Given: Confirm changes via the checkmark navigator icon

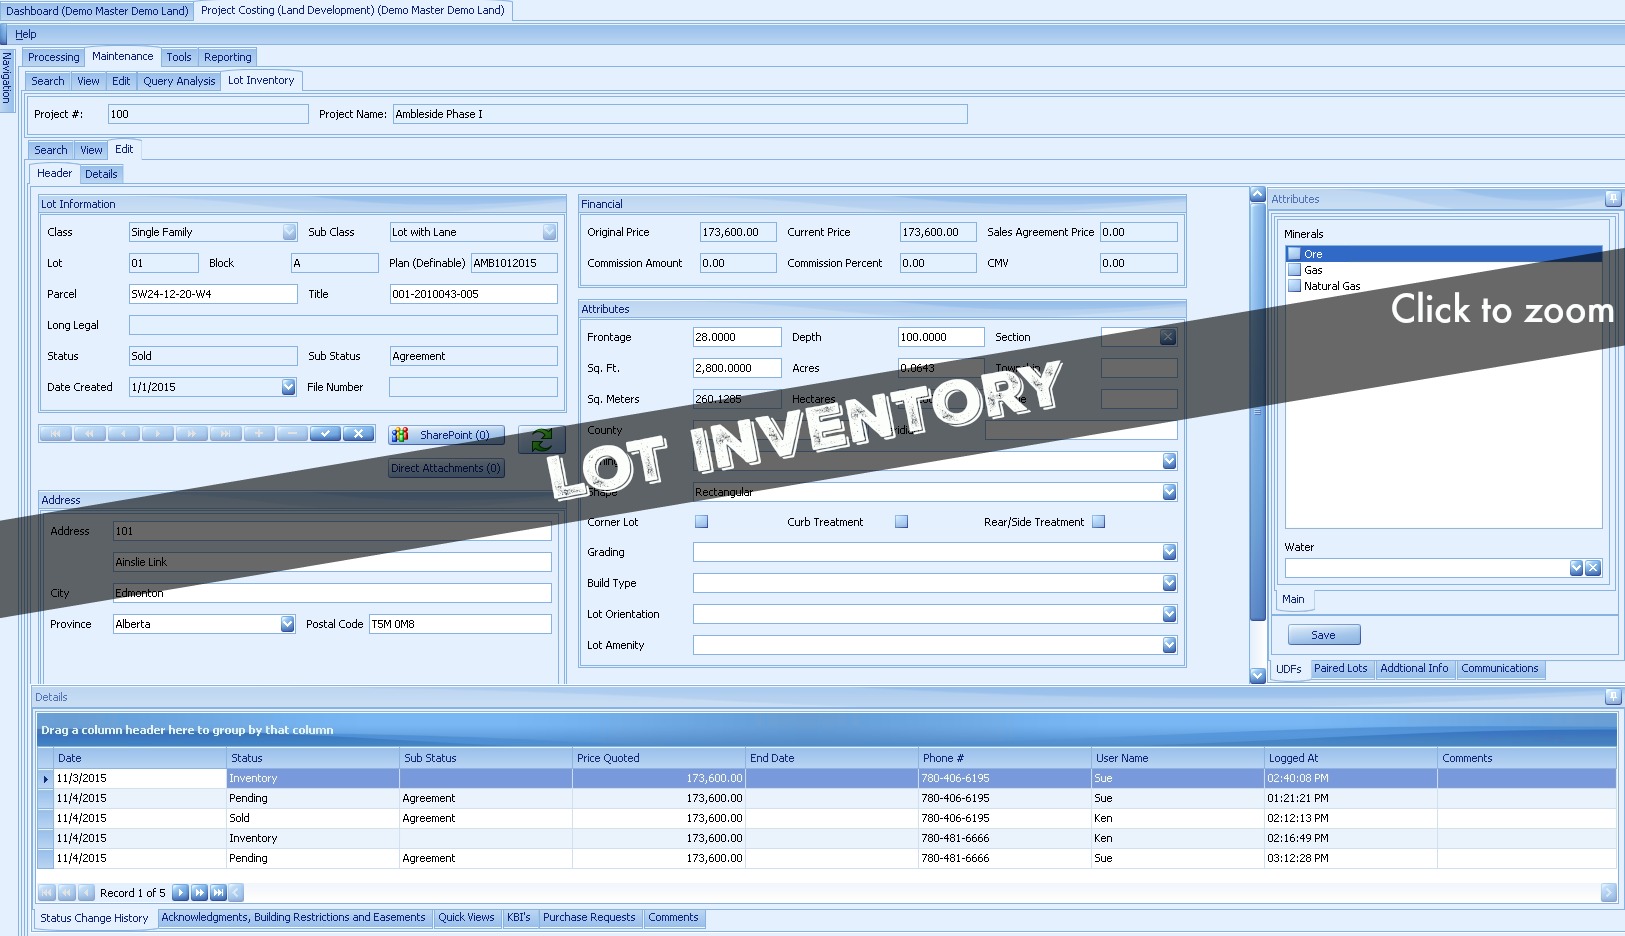Looking at the screenshot, I should click(x=325, y=433).
